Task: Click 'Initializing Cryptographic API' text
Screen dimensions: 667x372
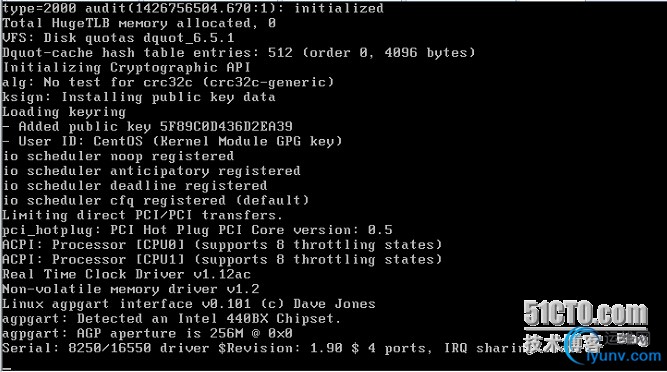Action: 126,68
